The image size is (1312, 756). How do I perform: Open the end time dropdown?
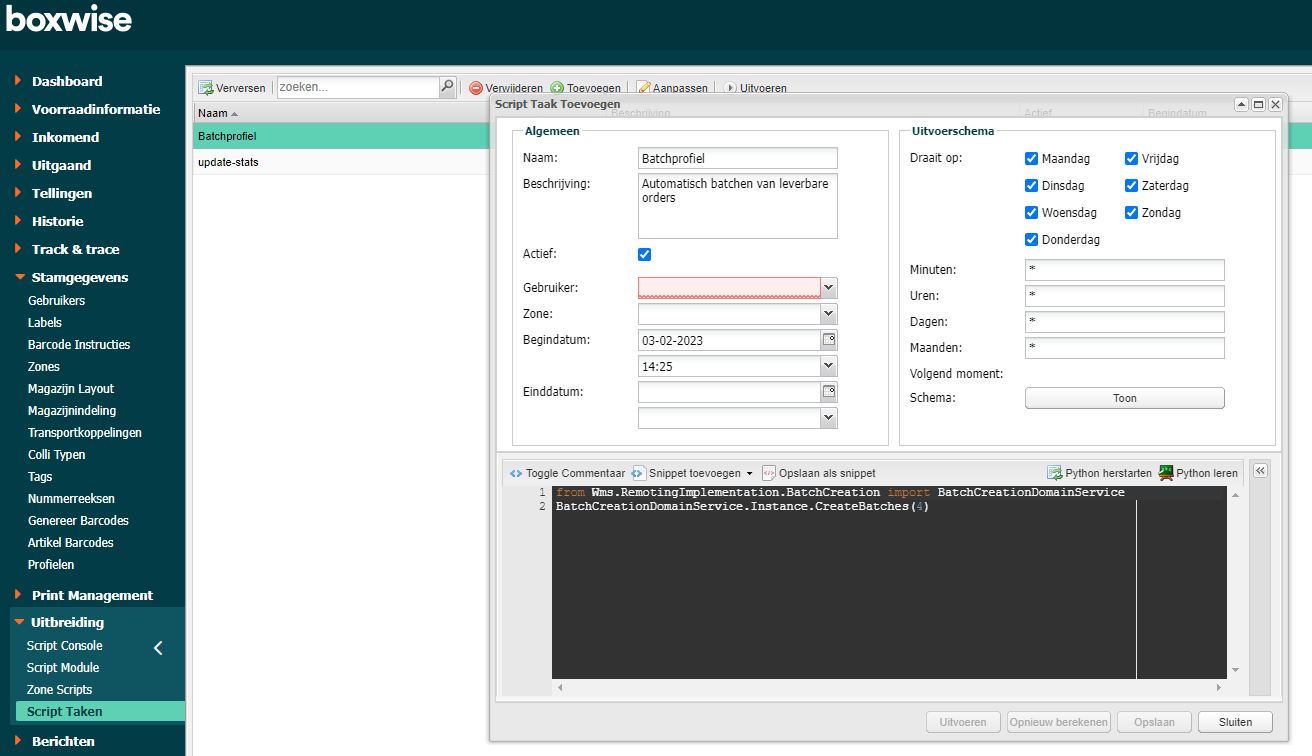pos(829,418)
